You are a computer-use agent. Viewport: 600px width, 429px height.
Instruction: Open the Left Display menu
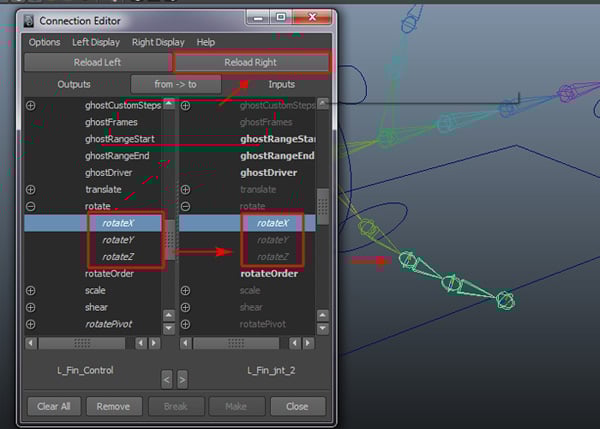(x=96, y=42)
